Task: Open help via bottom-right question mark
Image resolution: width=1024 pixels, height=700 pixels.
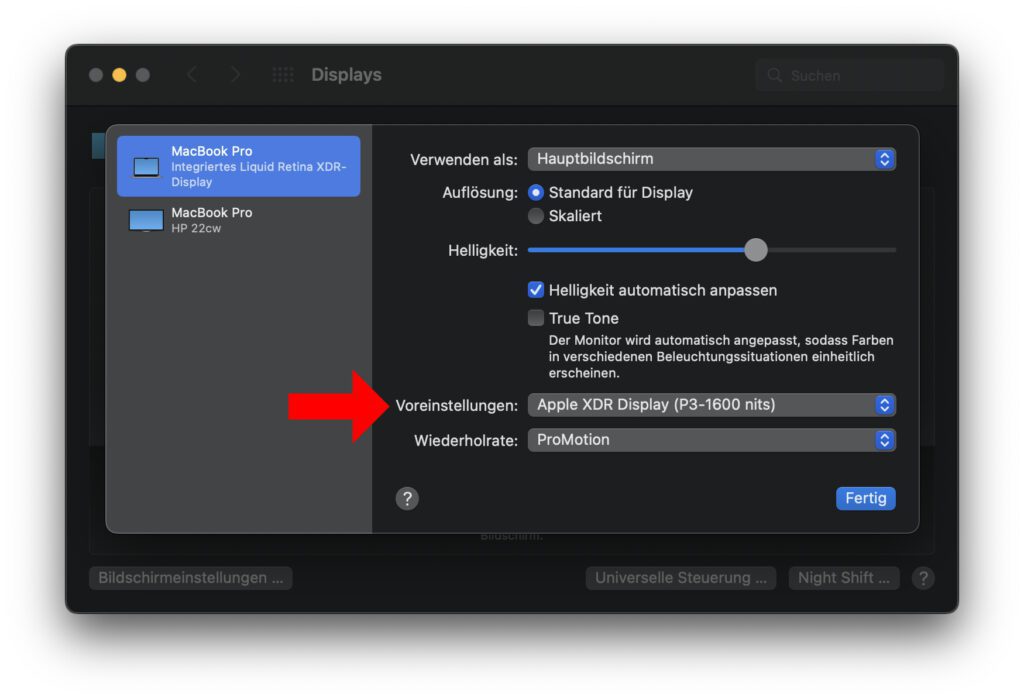Action: pyautogui.click(x=923, y=578)
